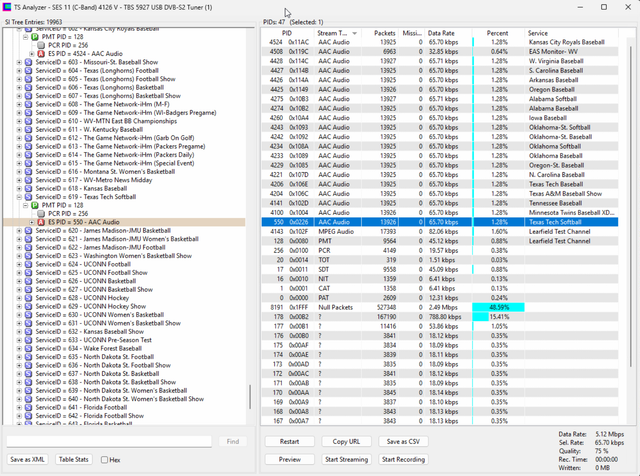Screen dimensions: 640x476
Task: Select the Kansas City Royals Baseball PID row
Action: [x=440, y=42]
